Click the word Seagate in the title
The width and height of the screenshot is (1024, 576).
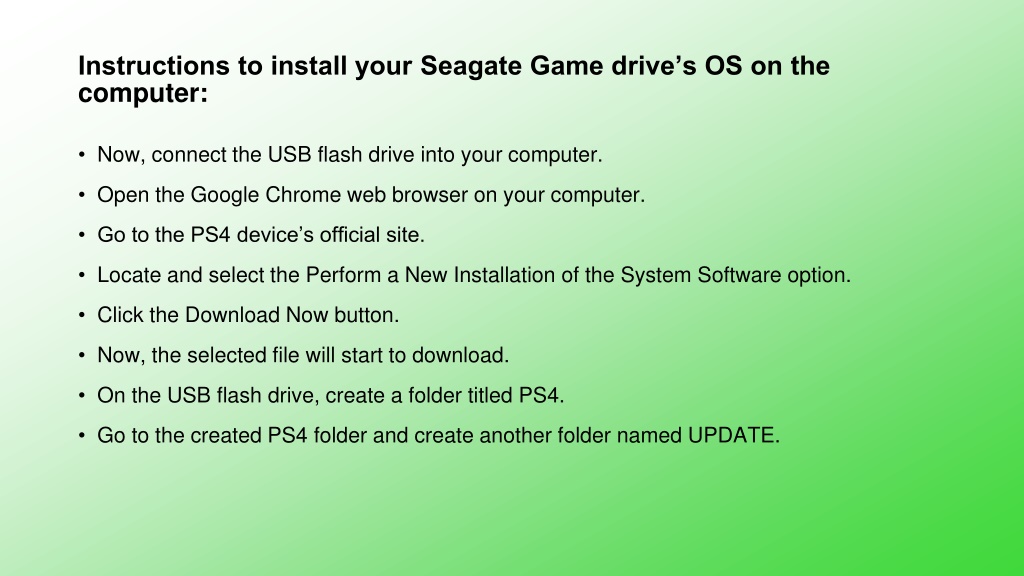[x=471, y=66]
